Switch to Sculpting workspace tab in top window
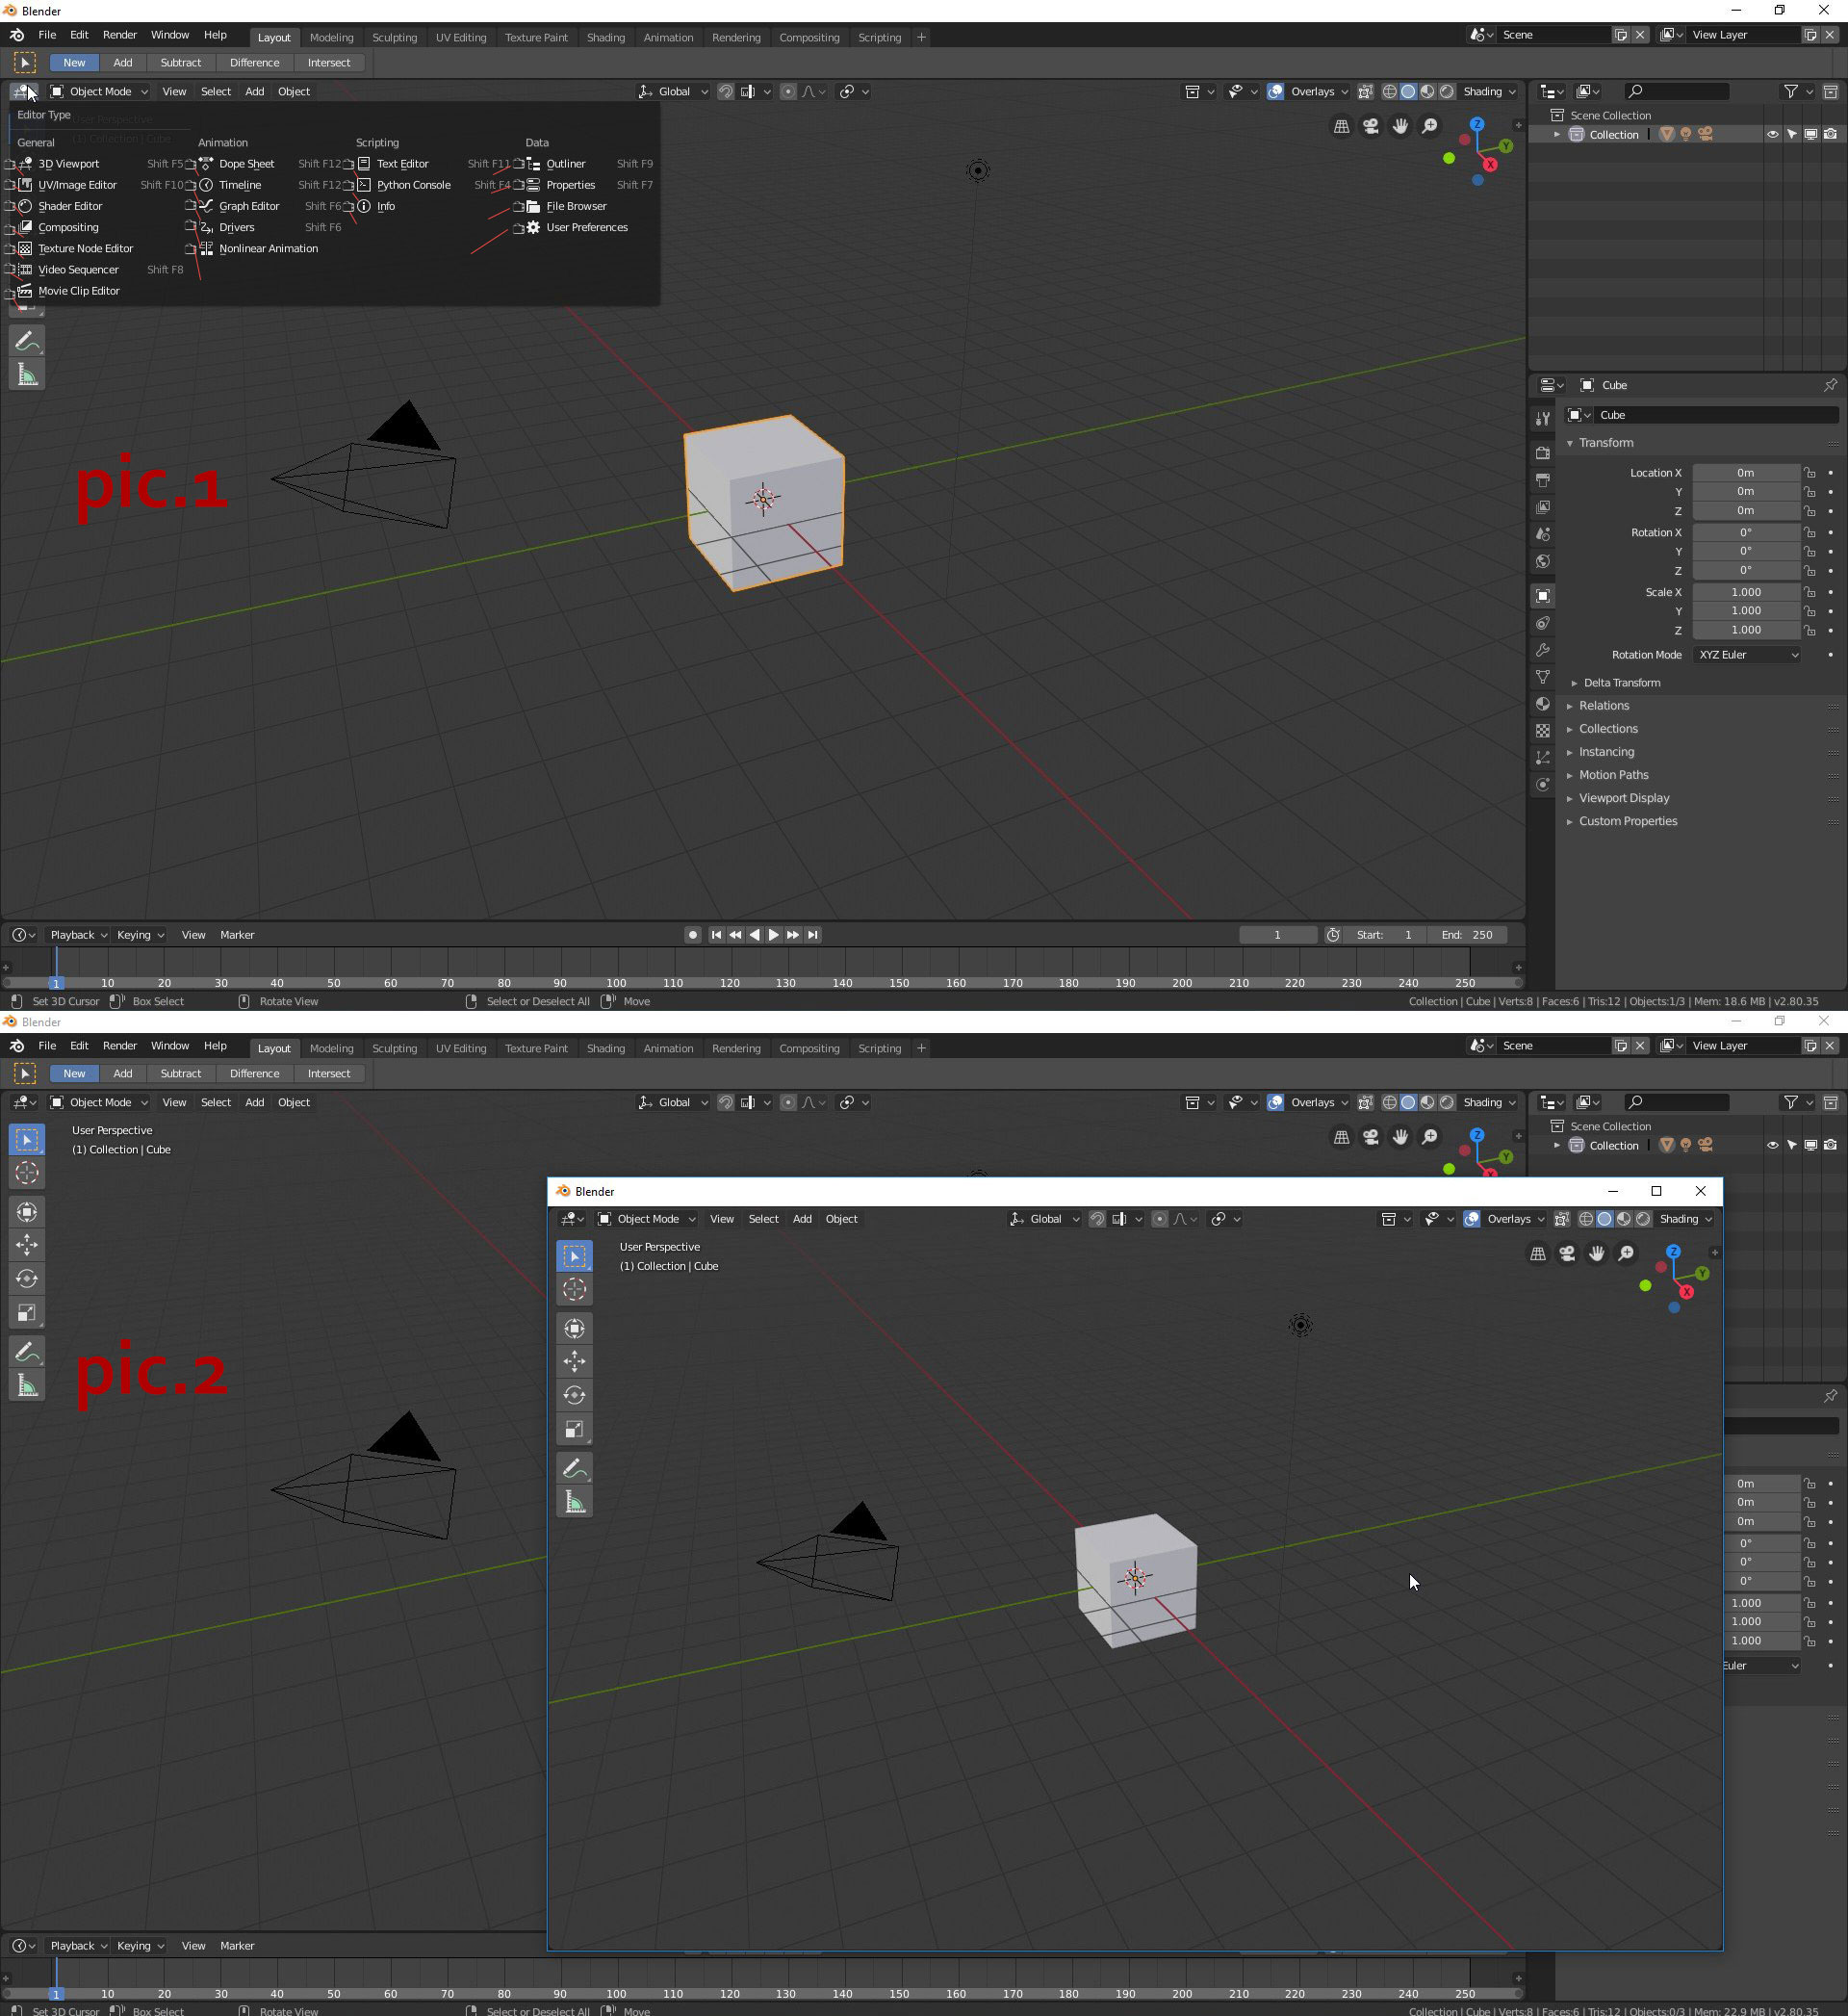Image resolution: width=1848 pixels, height=2016 pixels. (394, 37)
